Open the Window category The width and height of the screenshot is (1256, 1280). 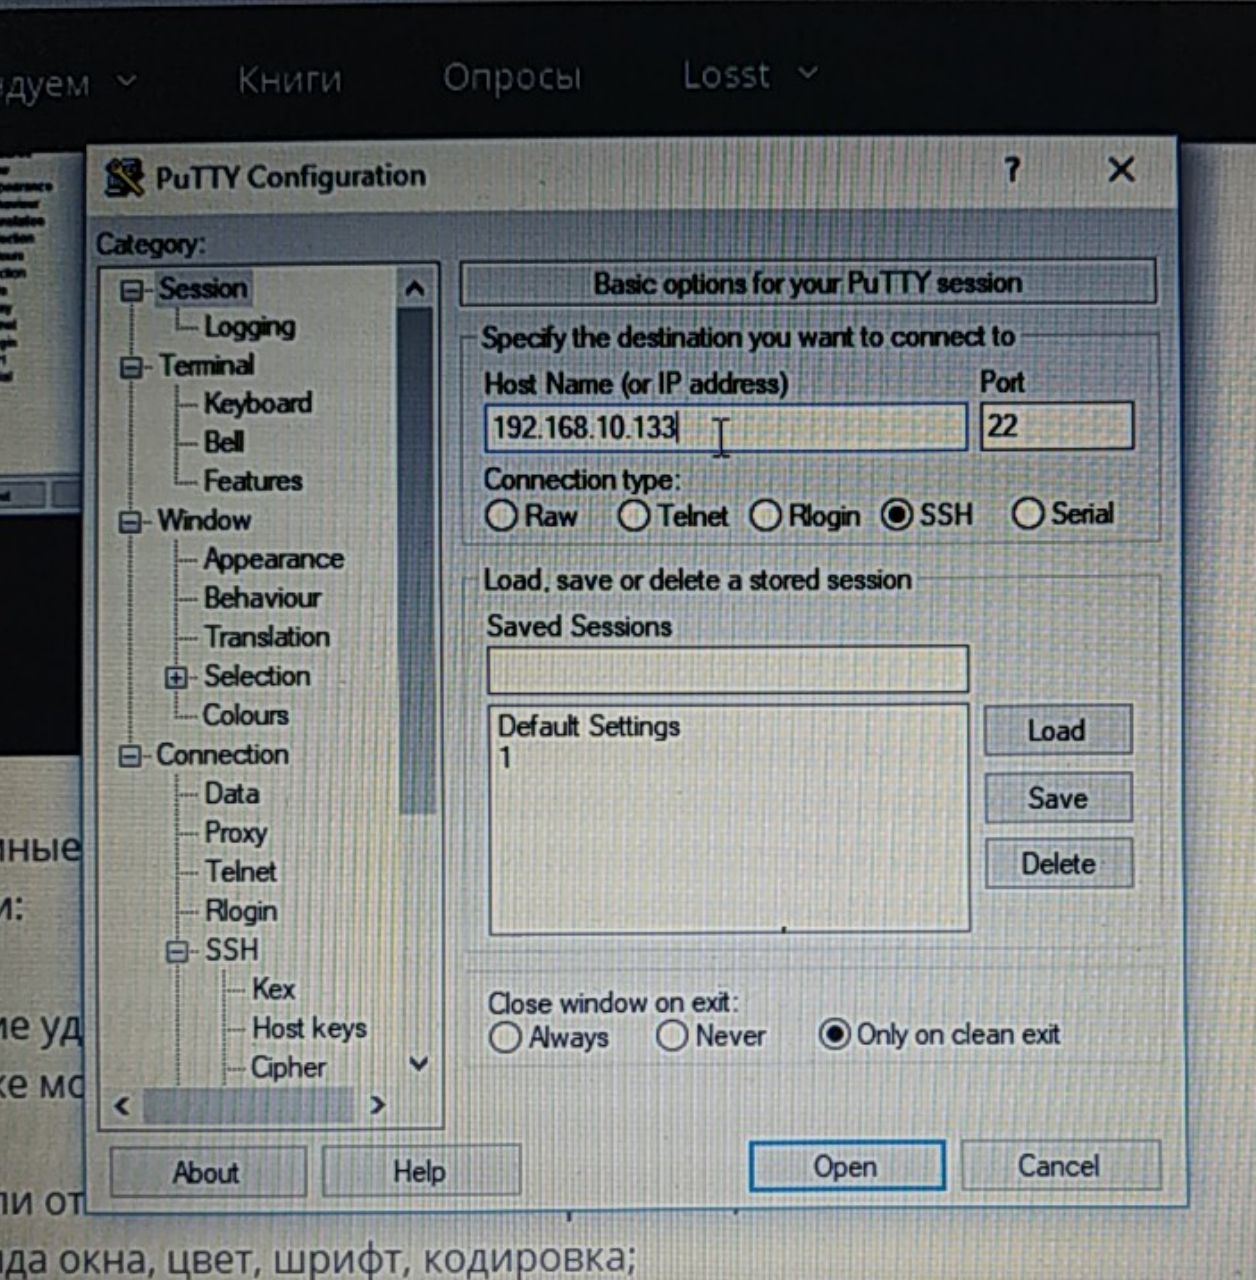coord(204,521)
